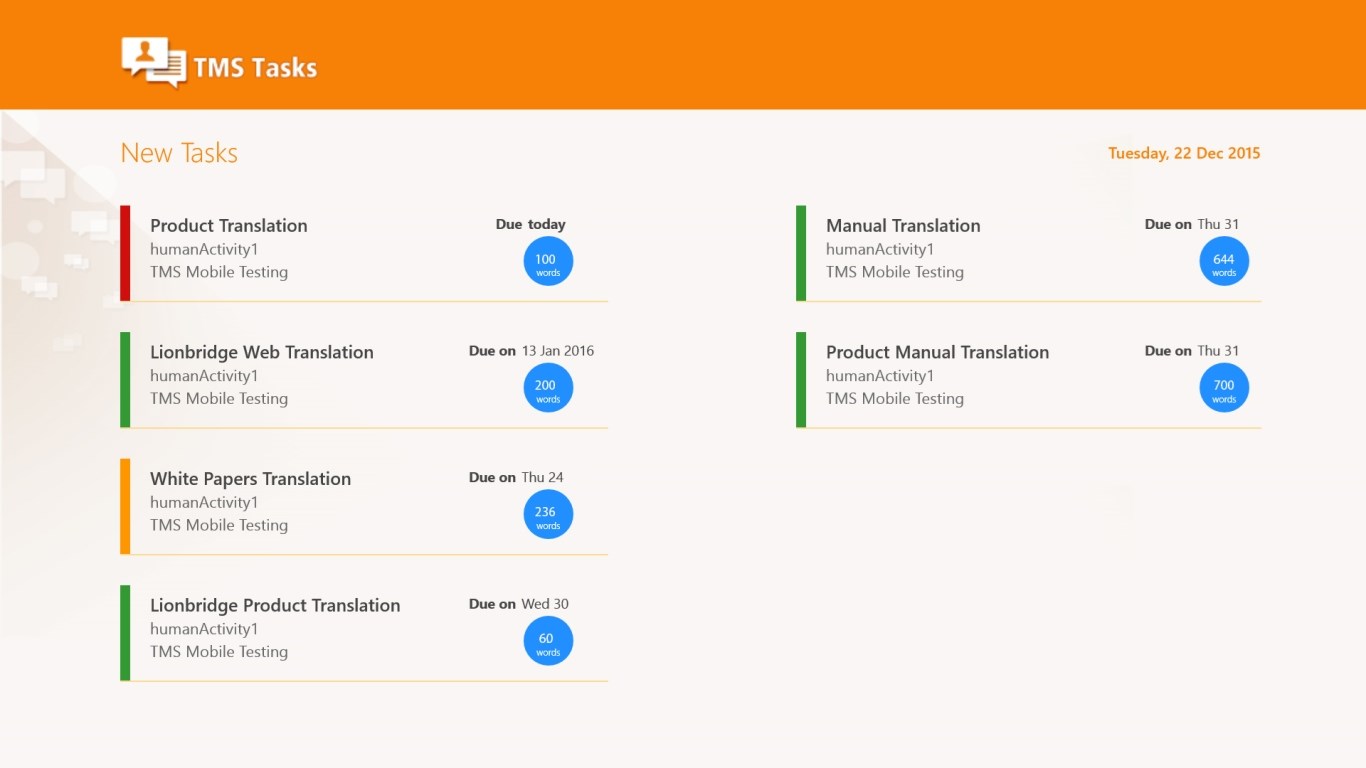This screenshot has width=1366, height=768.
Task: Select the White Papers Translation task
Action: 364,506
